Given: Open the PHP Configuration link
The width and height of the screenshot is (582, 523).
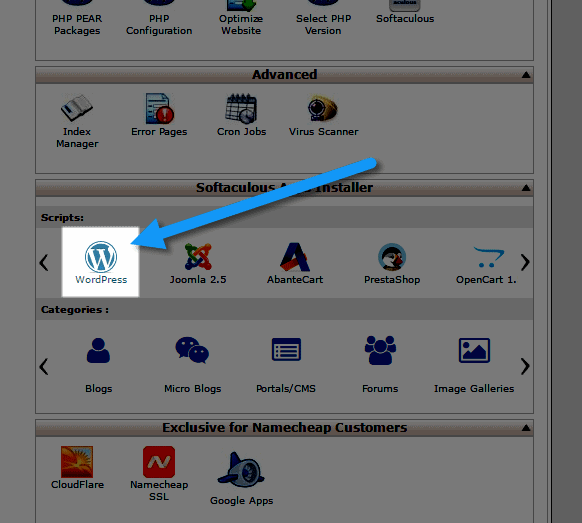Looking at the screenshot, I should coord(159,24).
